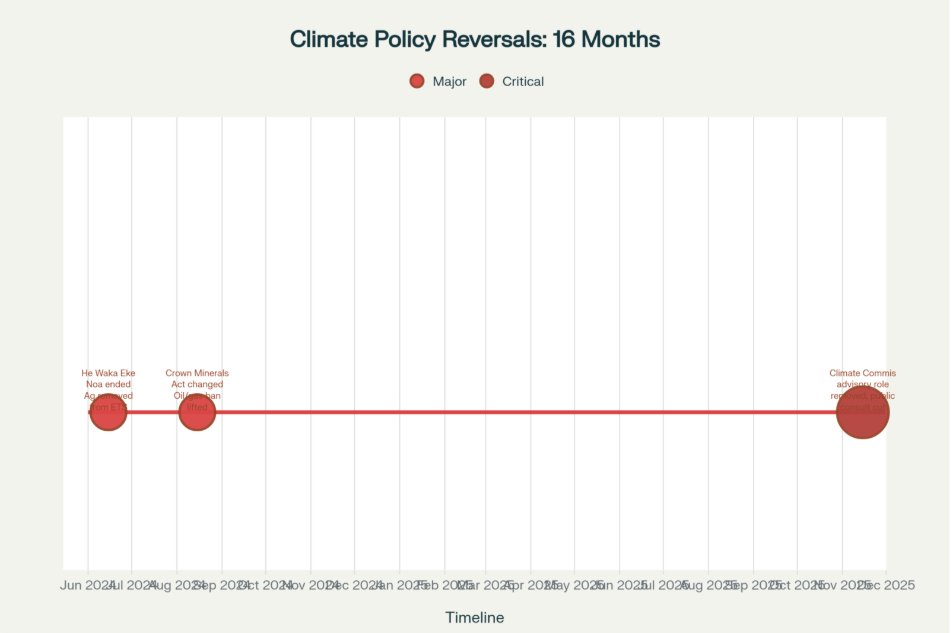The width and height of the screenshot is (951, 633).
Task: Click the Major legend marker circle
Action: pos(417,81)
